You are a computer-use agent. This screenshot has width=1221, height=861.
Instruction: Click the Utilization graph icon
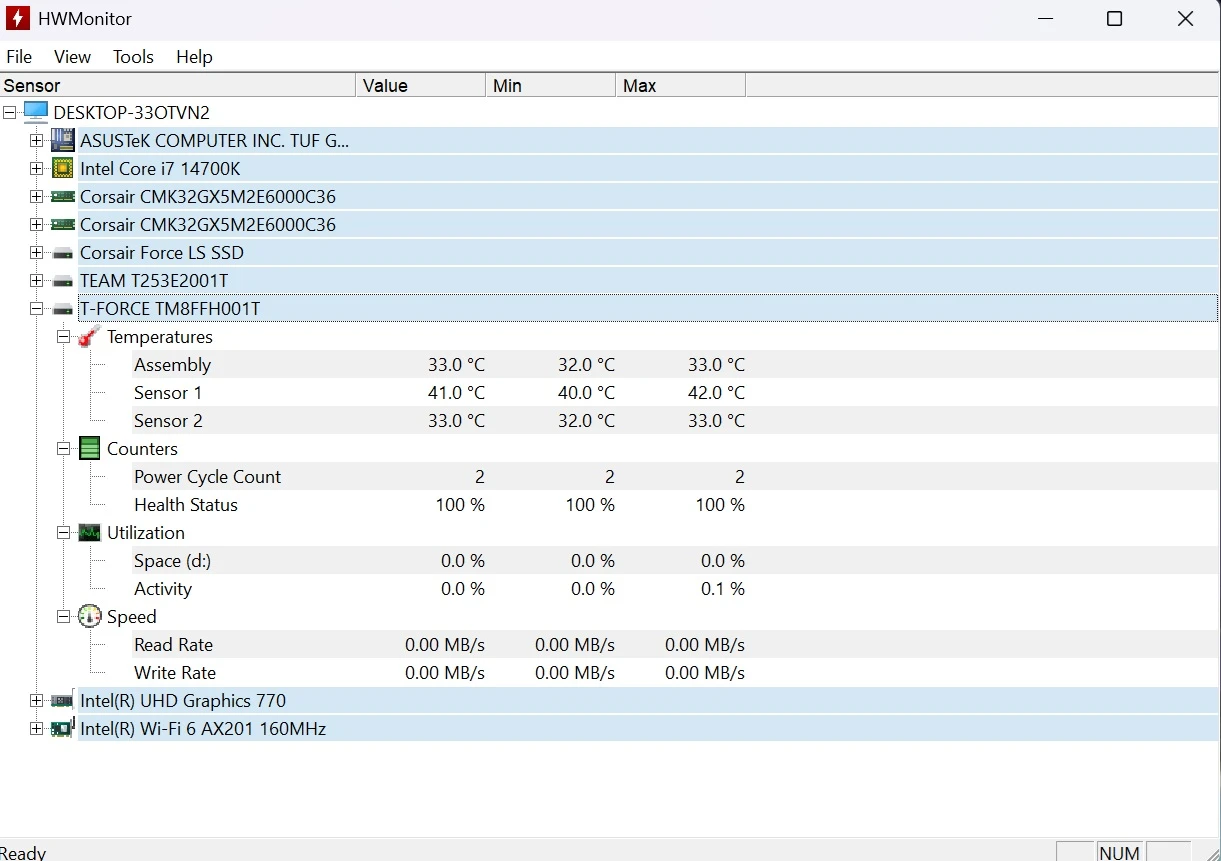(90, 533)
